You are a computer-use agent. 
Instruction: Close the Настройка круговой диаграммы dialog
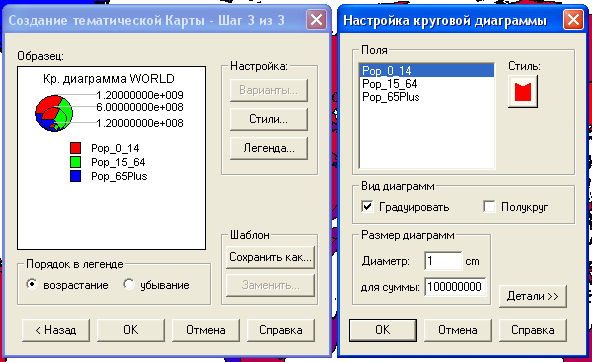click(573, 19)
